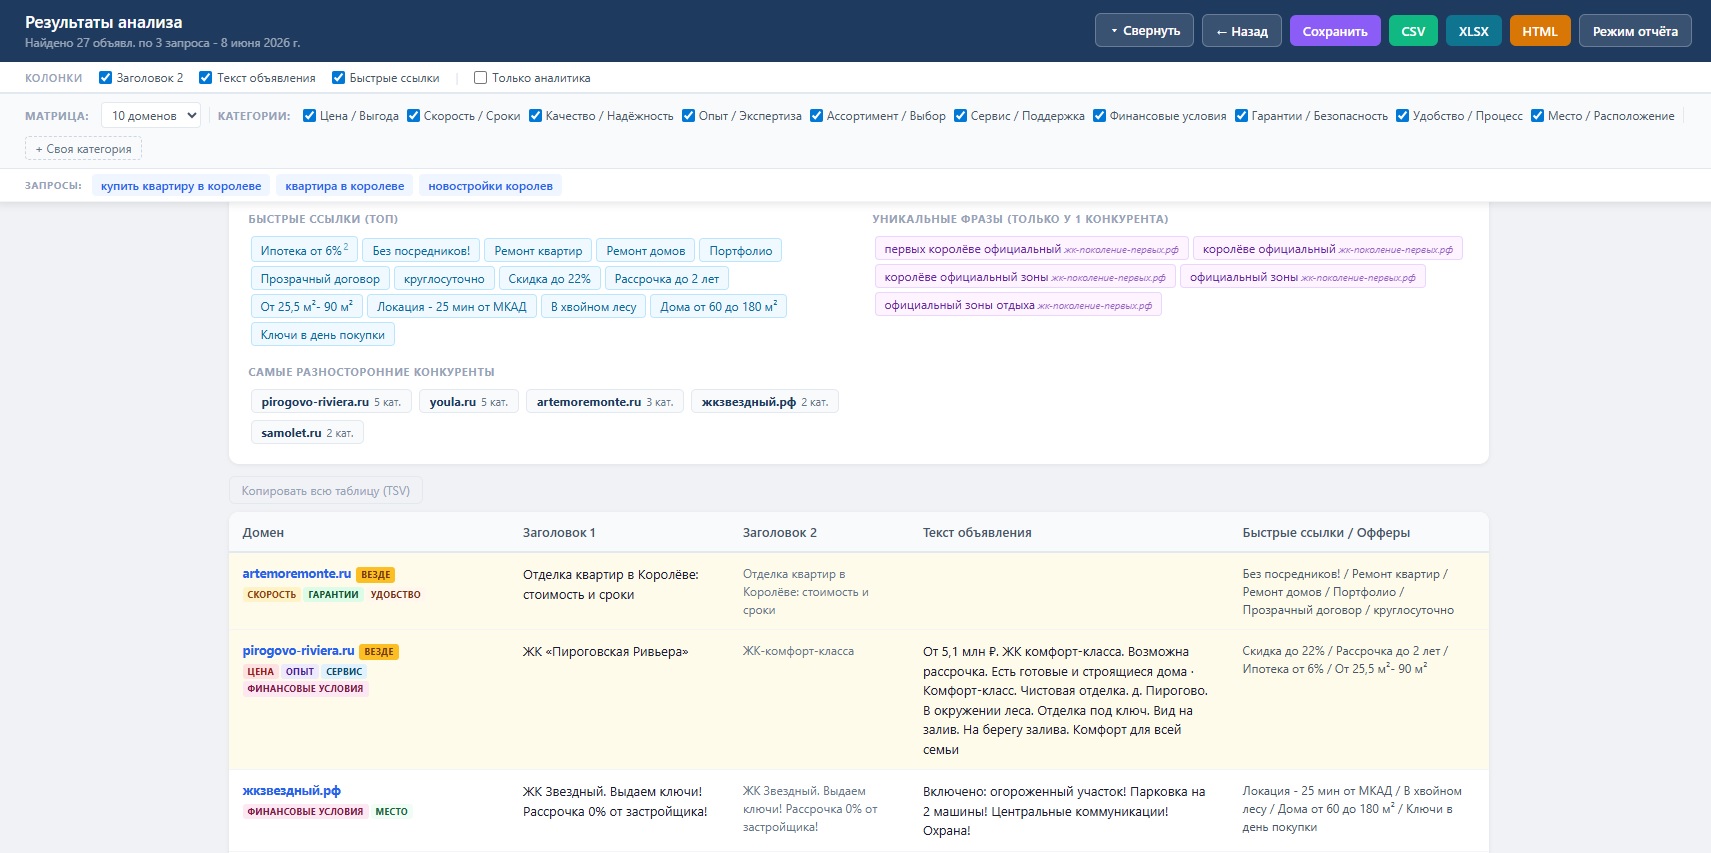Image resolution: width=1711 pixels, height=853 pixels.
Task: Click Ремонт квартир chip
Action: [x=538, y=251]
